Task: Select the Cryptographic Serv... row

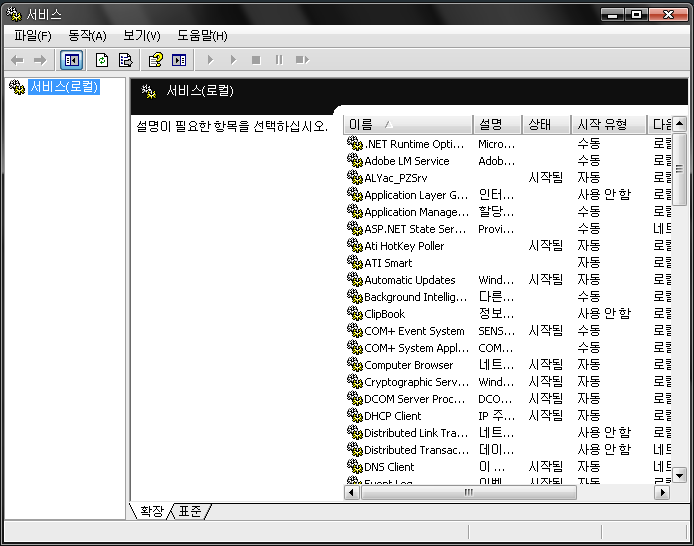Action: click(508, 381)
